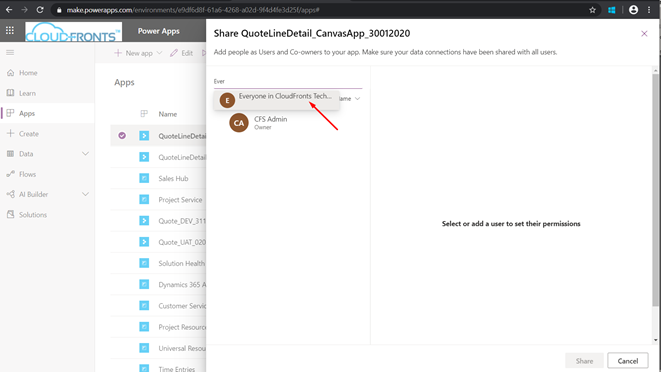Click the browser address bar URL

193,10
